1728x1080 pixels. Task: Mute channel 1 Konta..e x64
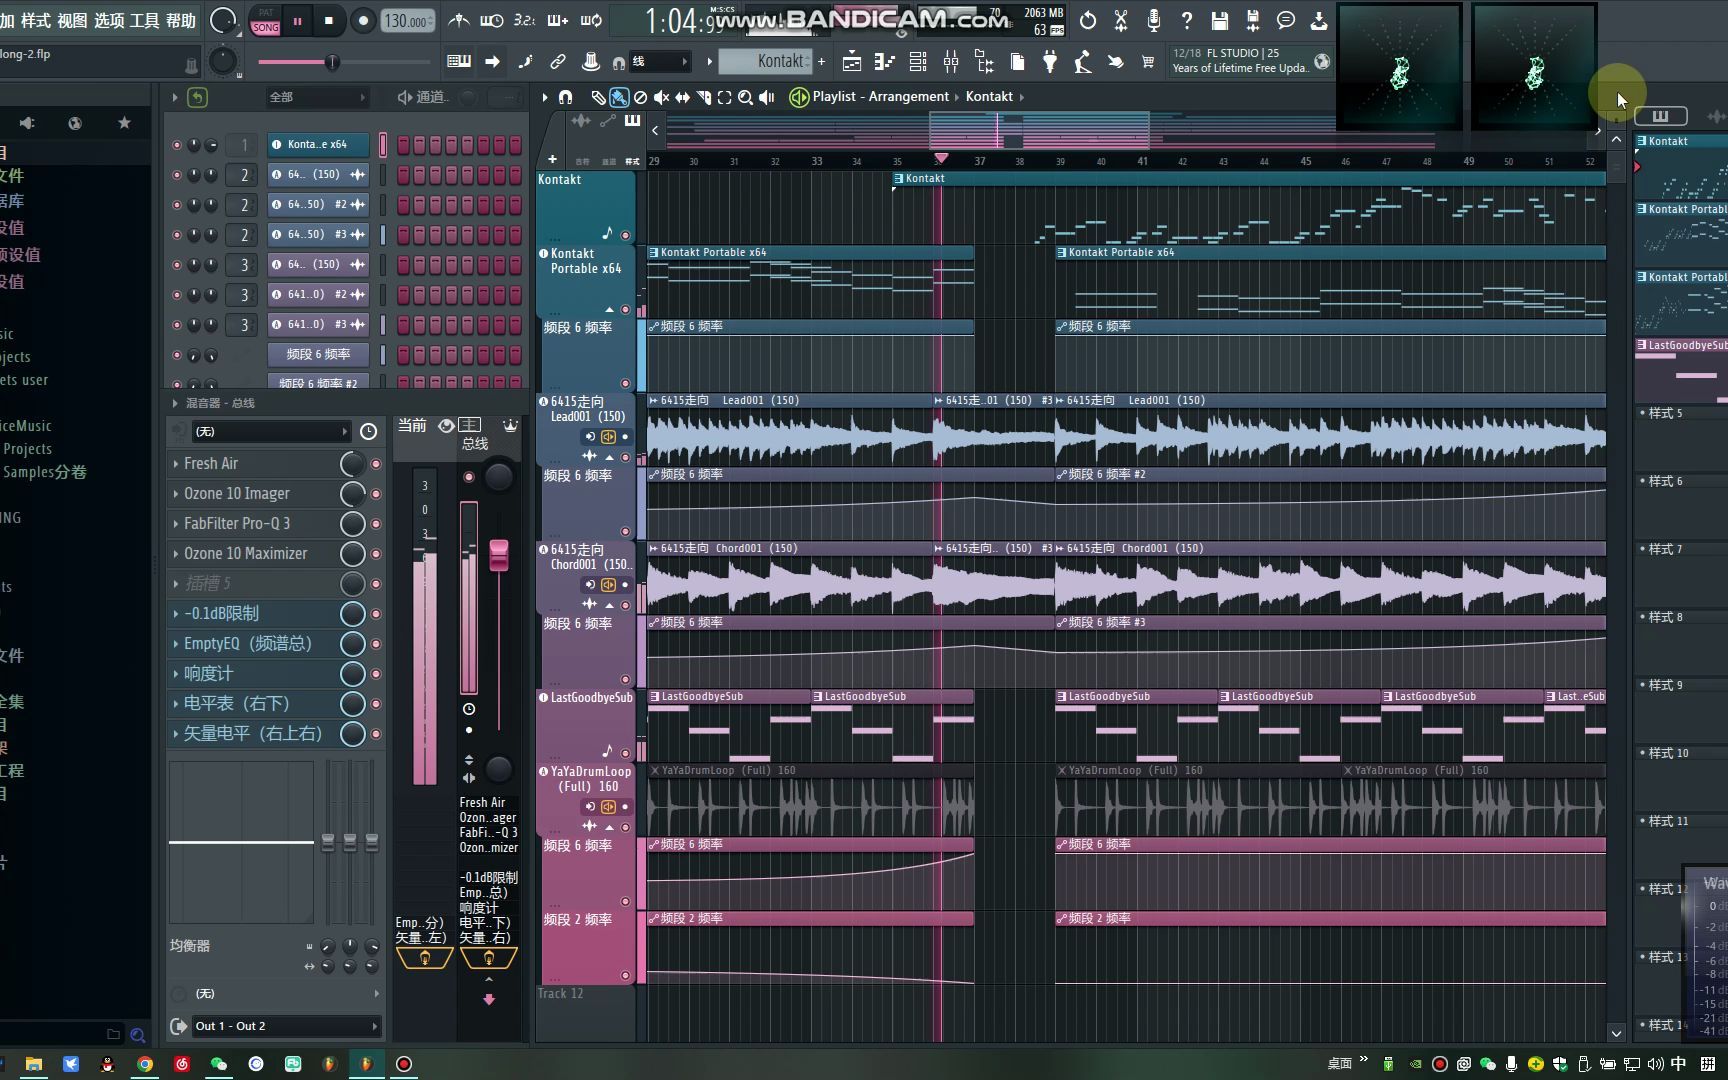point(177,145)
